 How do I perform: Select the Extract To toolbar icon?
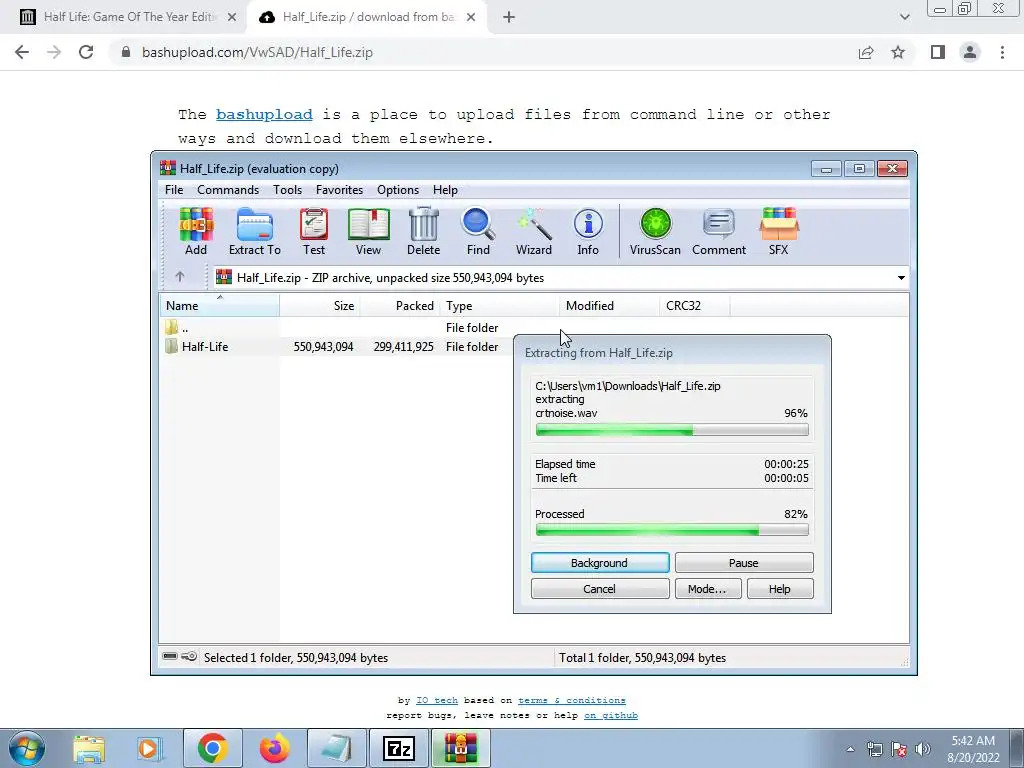255,232
